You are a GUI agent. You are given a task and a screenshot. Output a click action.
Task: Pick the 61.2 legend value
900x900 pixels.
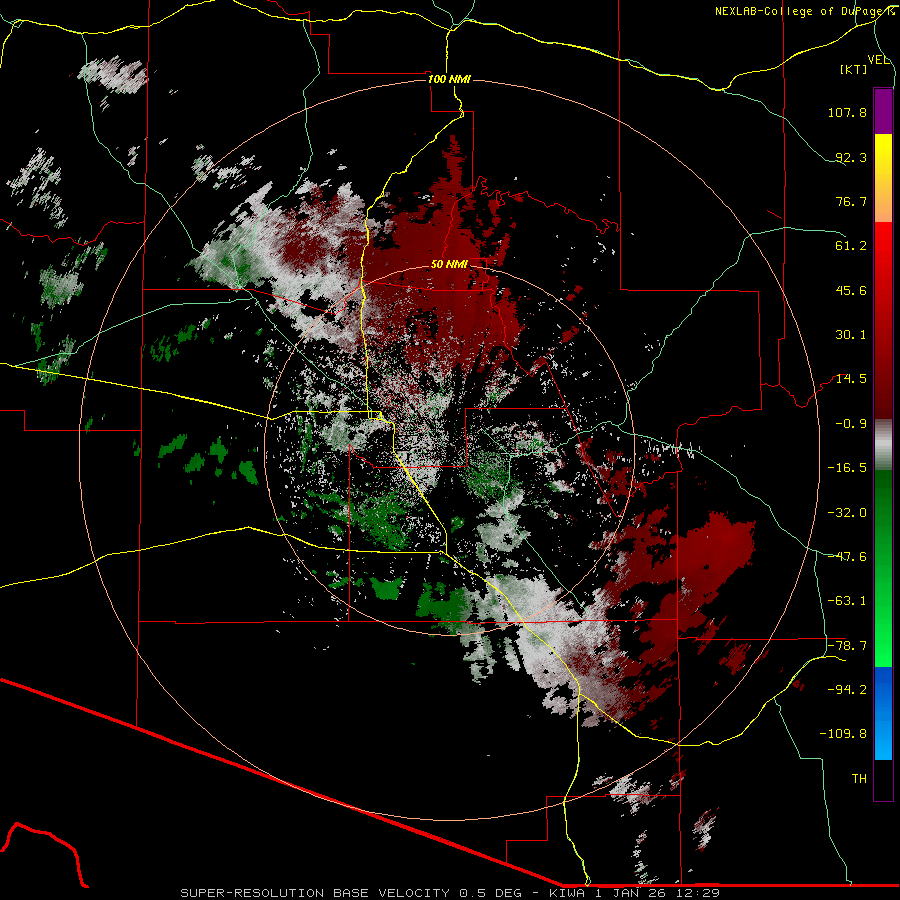851,246
